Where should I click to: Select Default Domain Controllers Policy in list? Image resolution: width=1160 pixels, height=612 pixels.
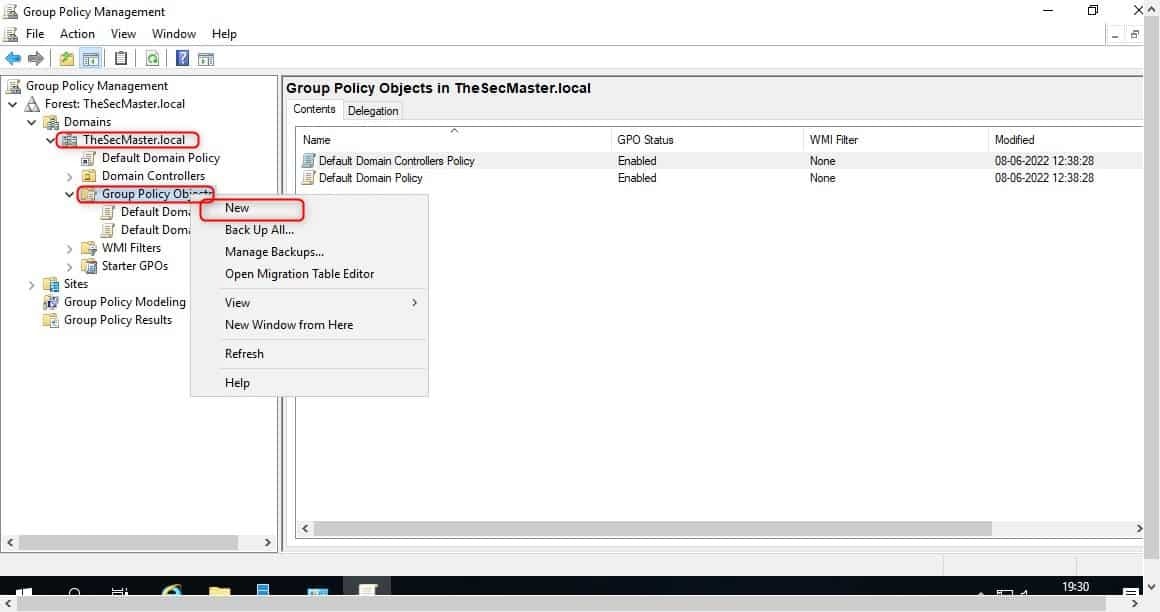397,161
